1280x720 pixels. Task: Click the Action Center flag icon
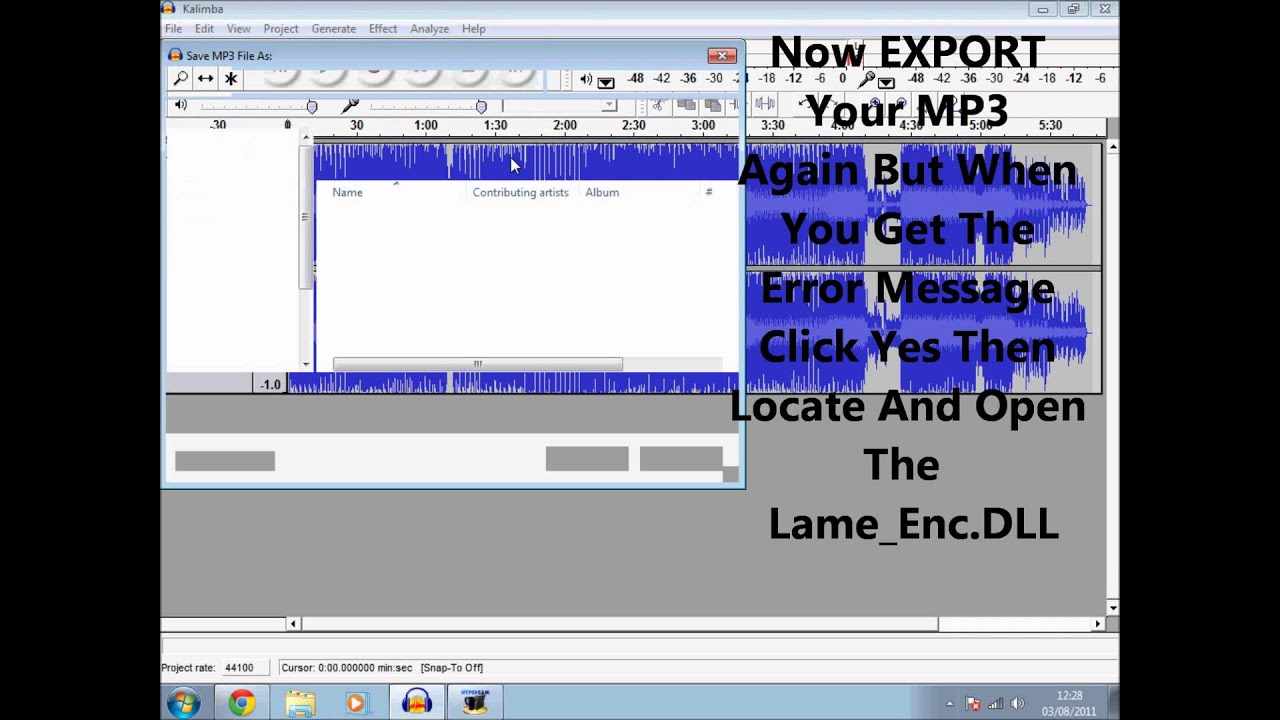click(973, 704)
